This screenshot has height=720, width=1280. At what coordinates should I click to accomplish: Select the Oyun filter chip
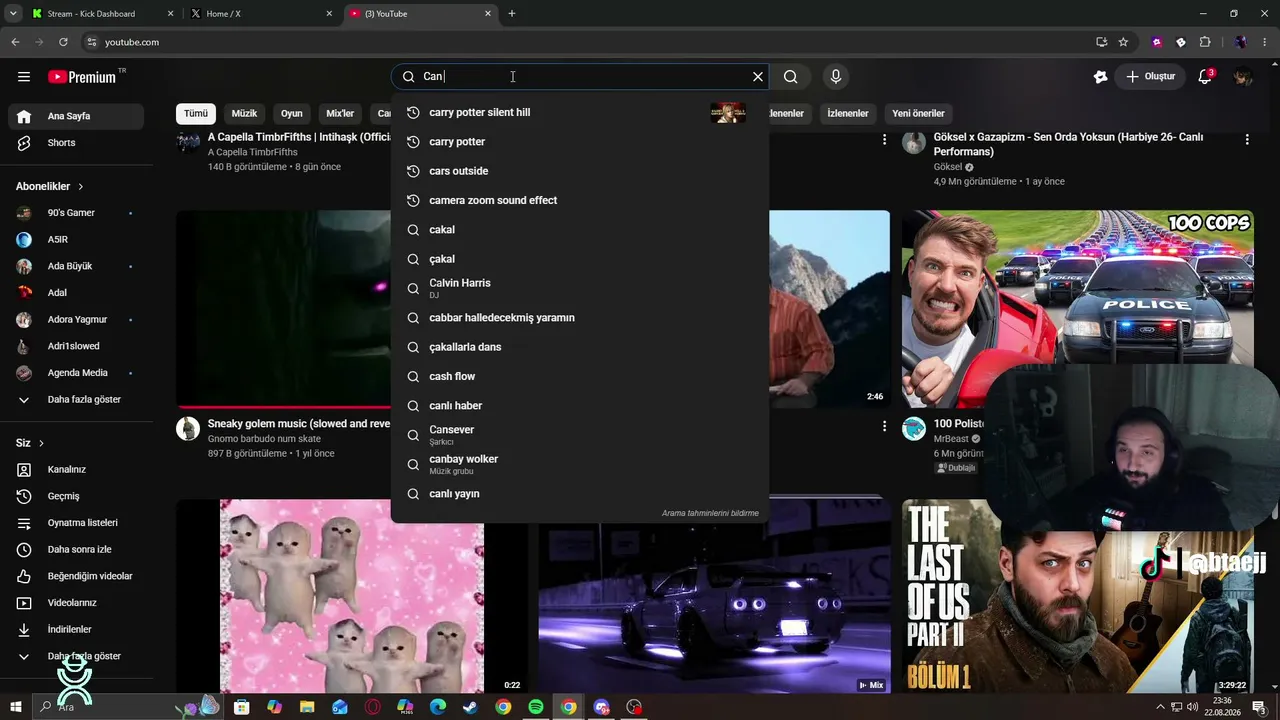(292, 114)
